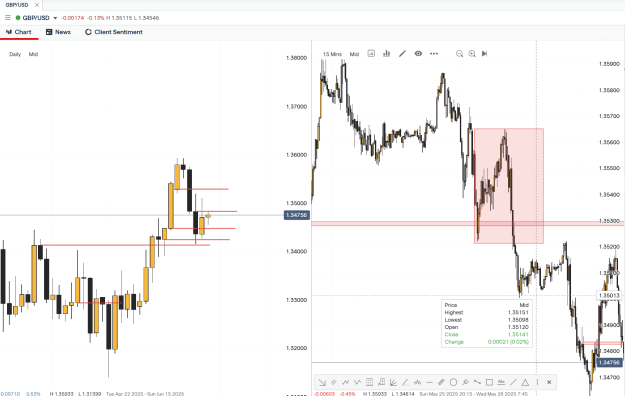
Task: Select the vertical line drawing tool
Action: coord(537,382)
